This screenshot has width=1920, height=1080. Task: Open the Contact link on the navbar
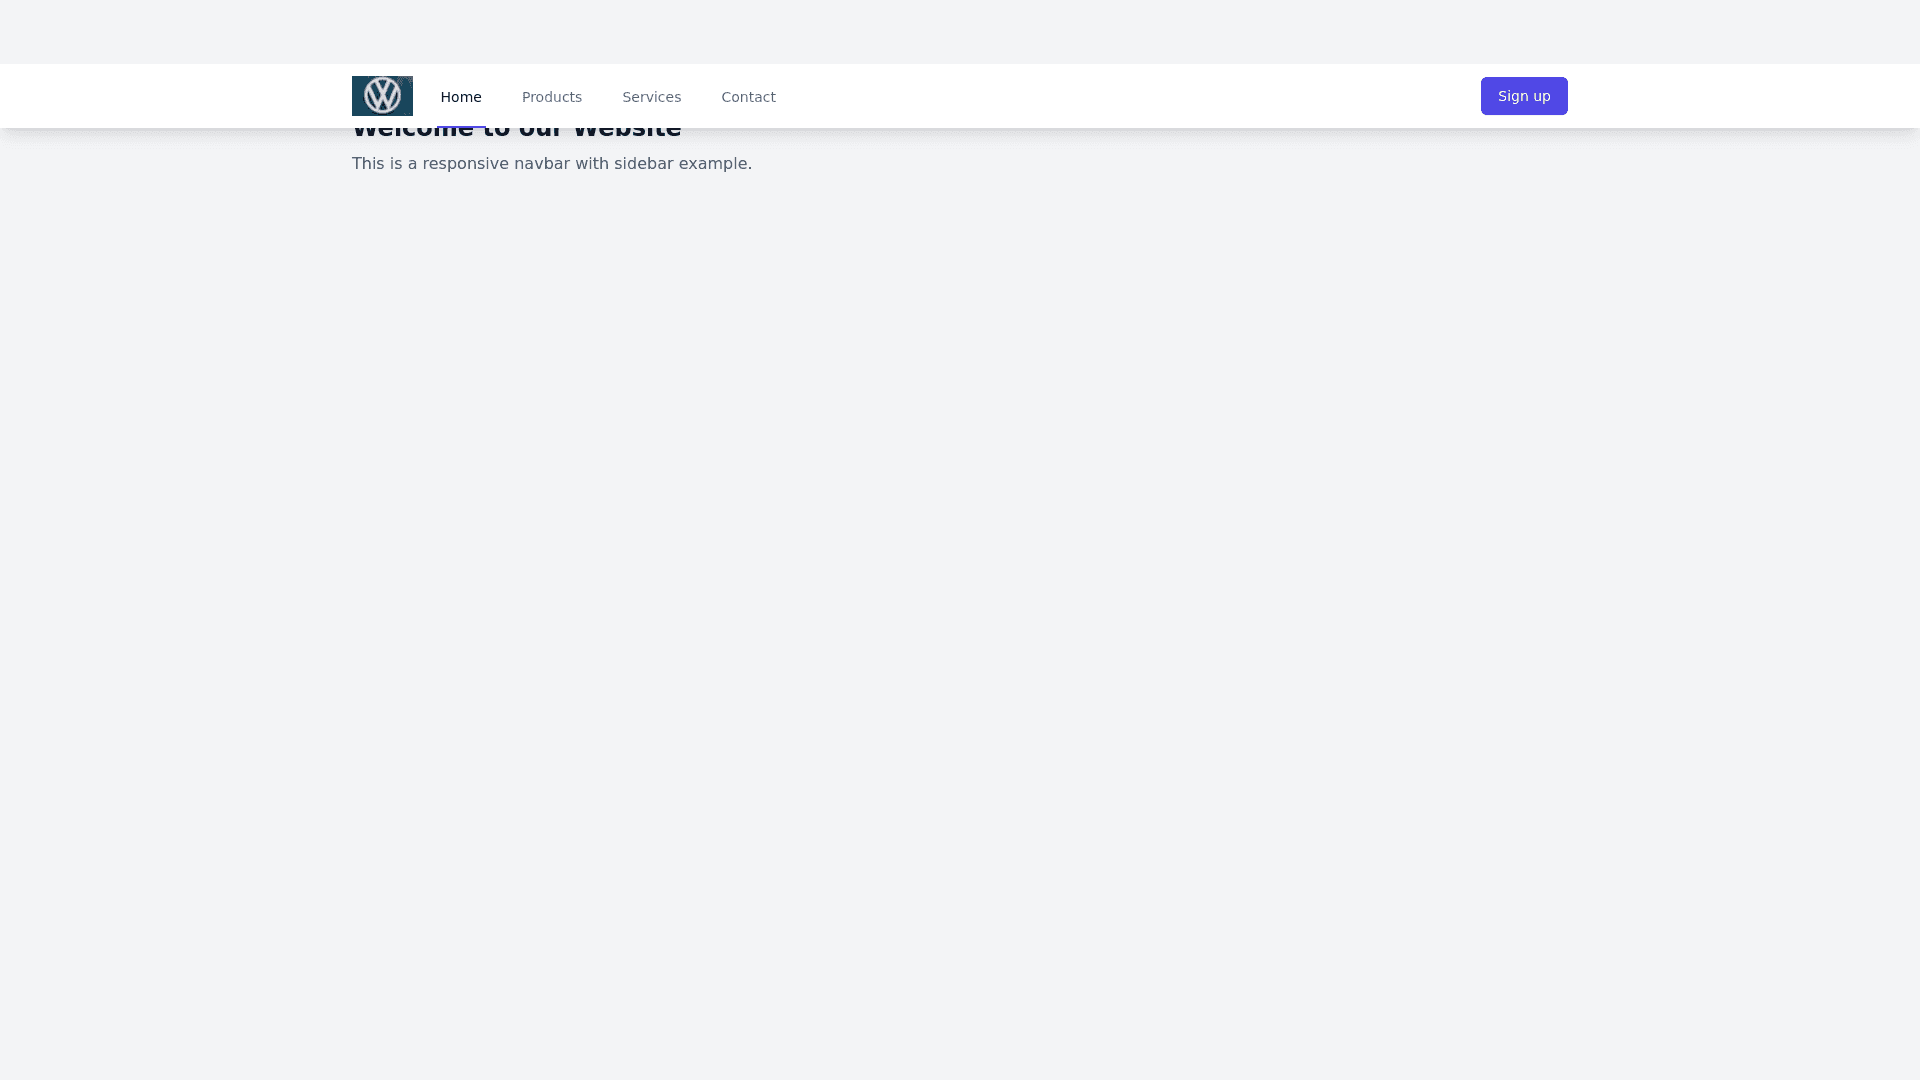pos(748,96)
